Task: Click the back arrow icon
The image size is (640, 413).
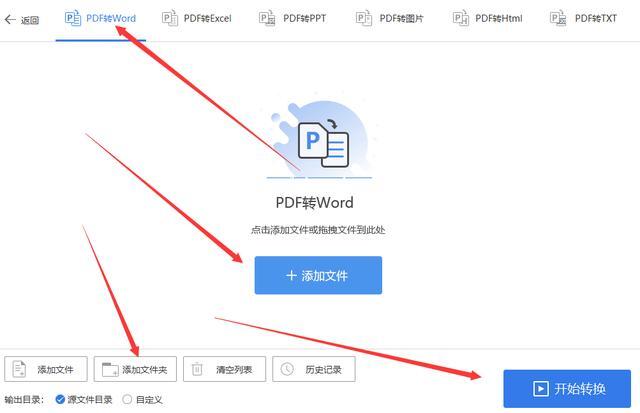Action: [10, 19]
